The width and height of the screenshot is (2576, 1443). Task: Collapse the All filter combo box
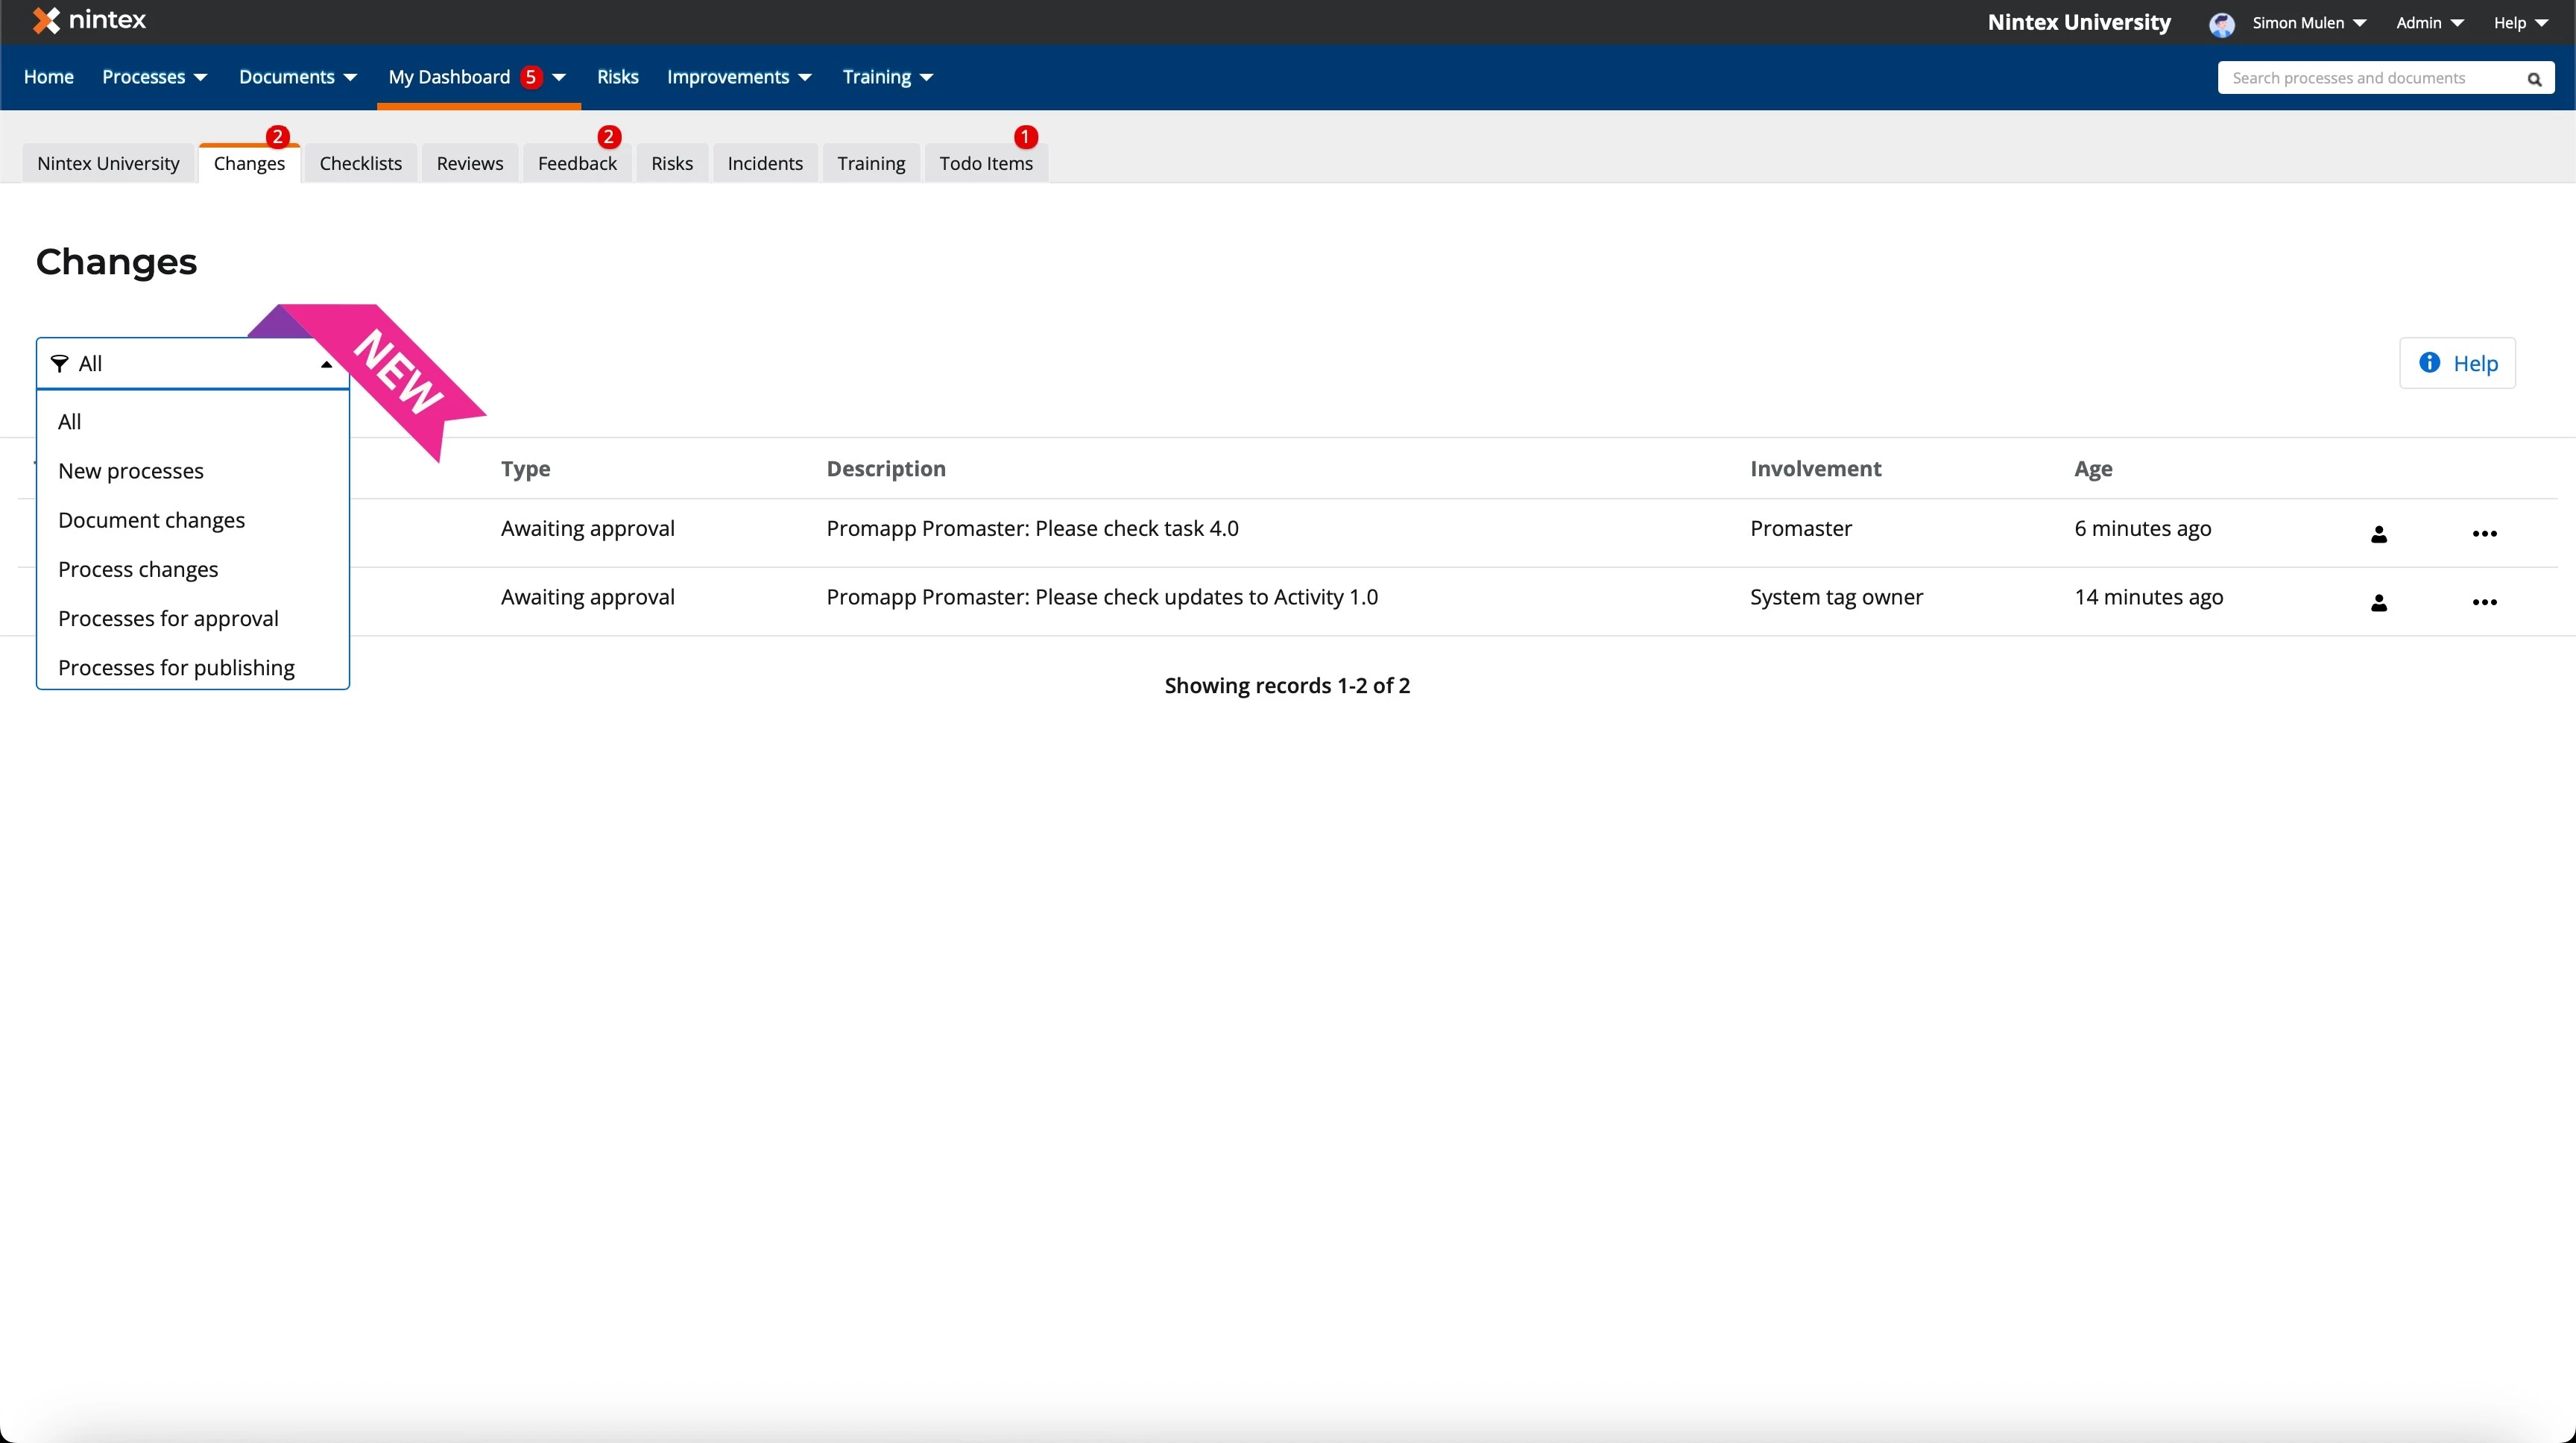pos(192,364)
